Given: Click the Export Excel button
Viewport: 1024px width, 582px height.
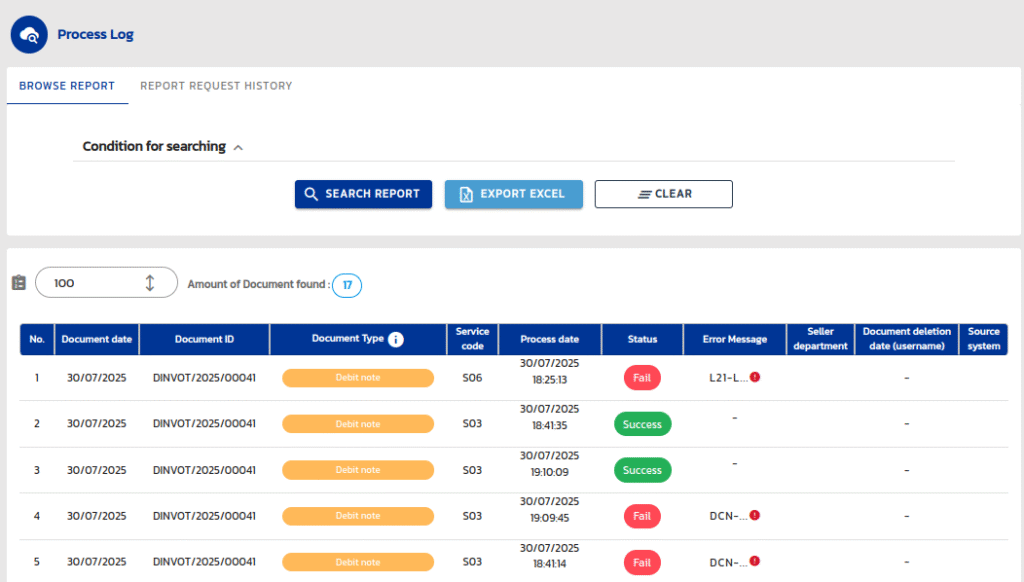Looking at the screenshot, I should [x=513, y=194].
